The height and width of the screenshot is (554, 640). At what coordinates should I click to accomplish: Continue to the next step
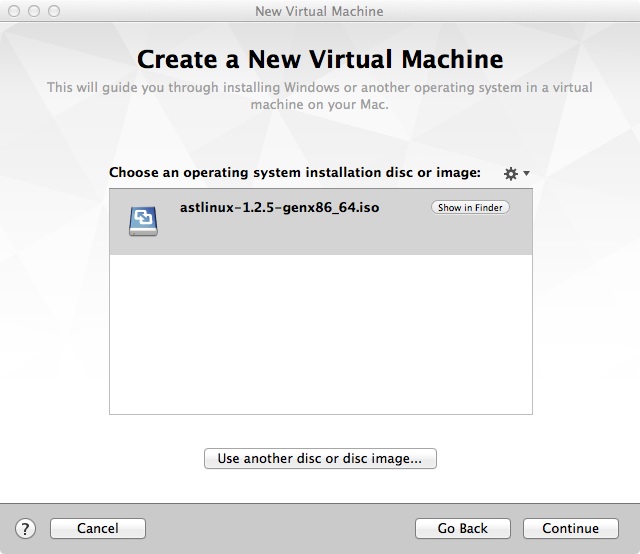point(571,528)
